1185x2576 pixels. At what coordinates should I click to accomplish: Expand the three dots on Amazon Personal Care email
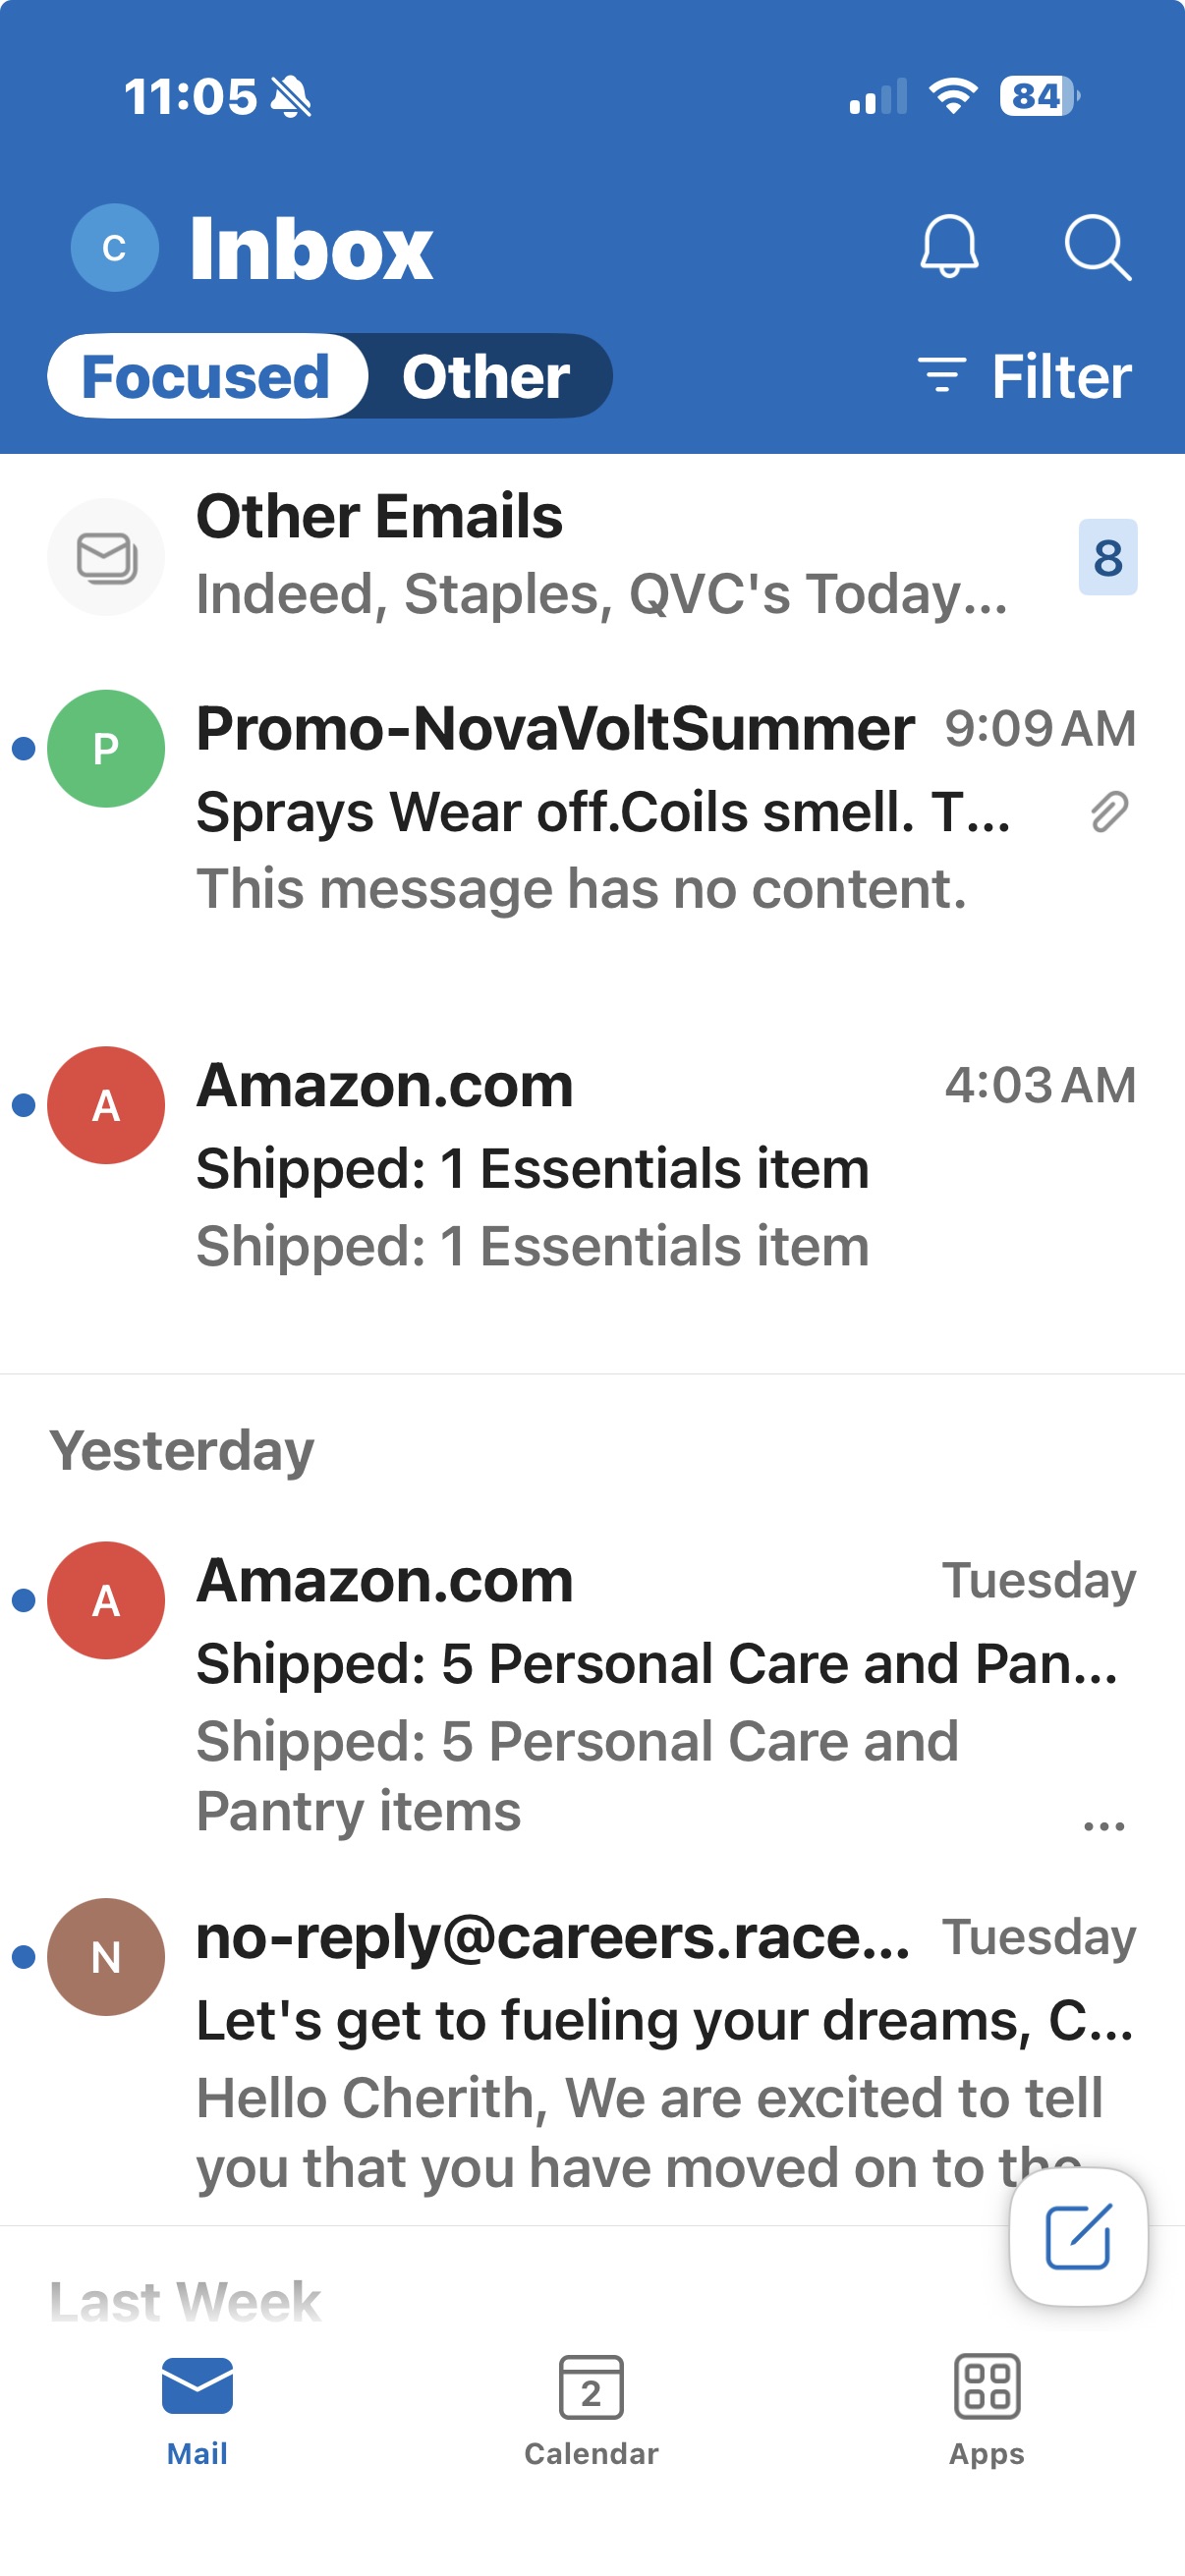[x=1104, y=1825]
